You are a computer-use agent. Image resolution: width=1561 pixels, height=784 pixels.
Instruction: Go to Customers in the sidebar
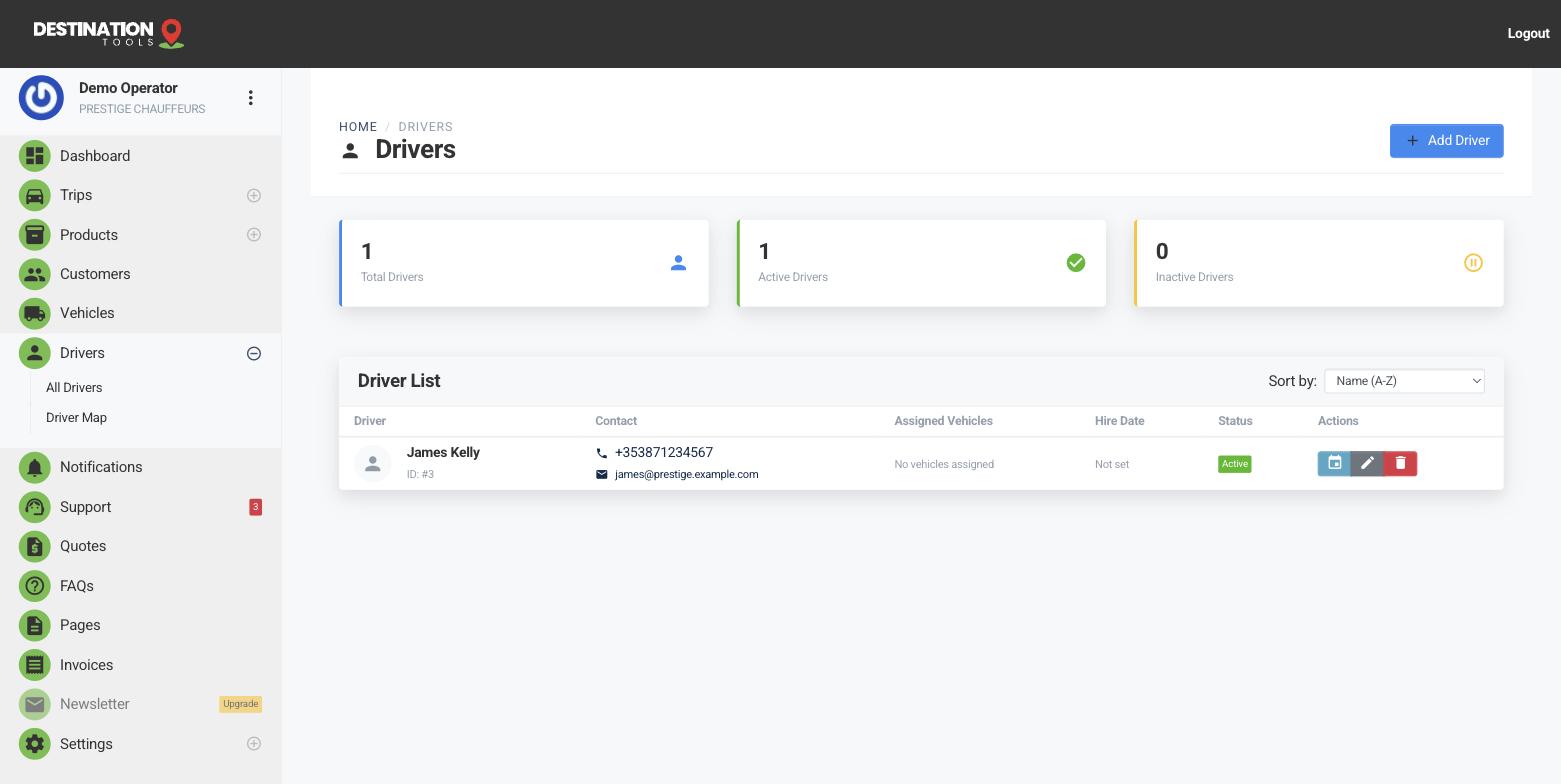pos(140,274)
